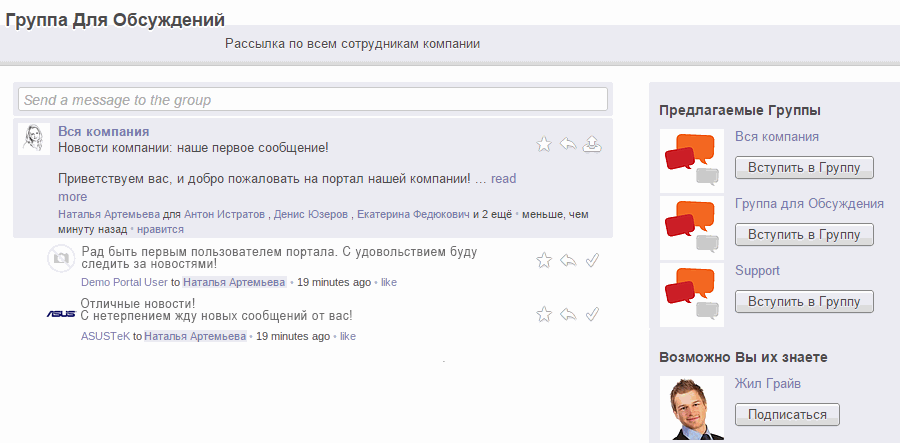900x443 pixels.
Task: Star the Demo Portal User comment
Action: 543,261
